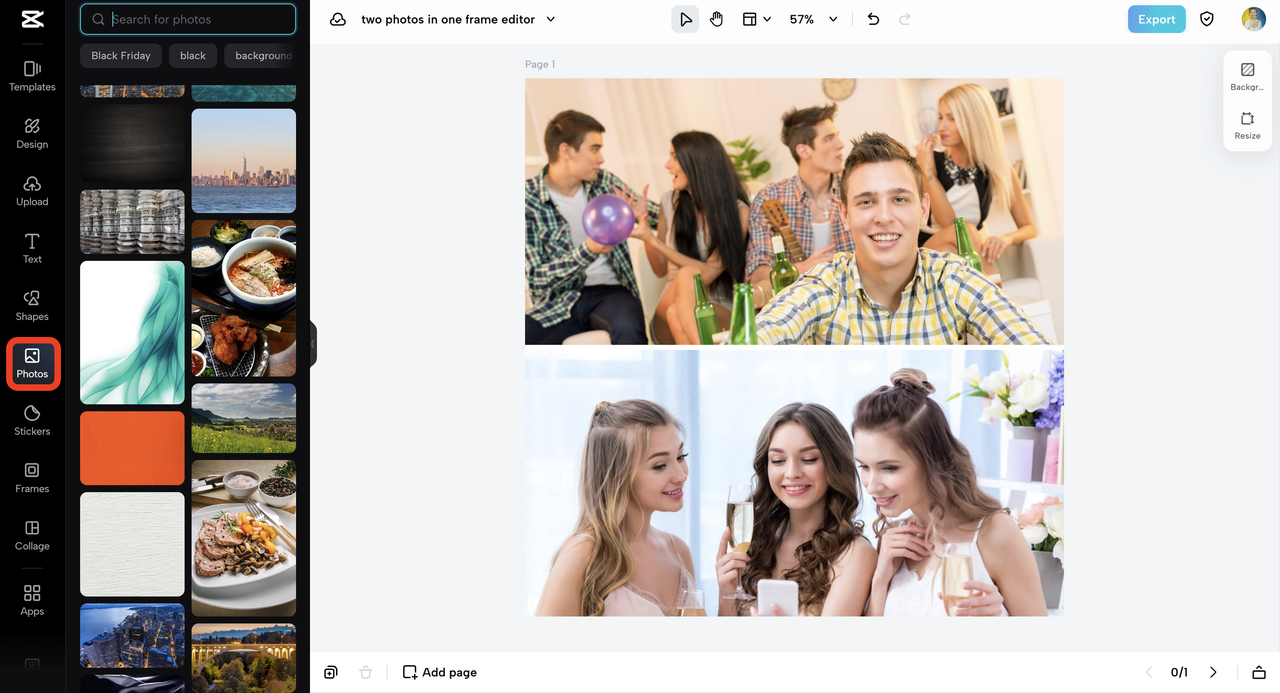The height and width of the screenshot is (693, 1280).
Task: Select the hand pan tool
Action: pos(716,19)
